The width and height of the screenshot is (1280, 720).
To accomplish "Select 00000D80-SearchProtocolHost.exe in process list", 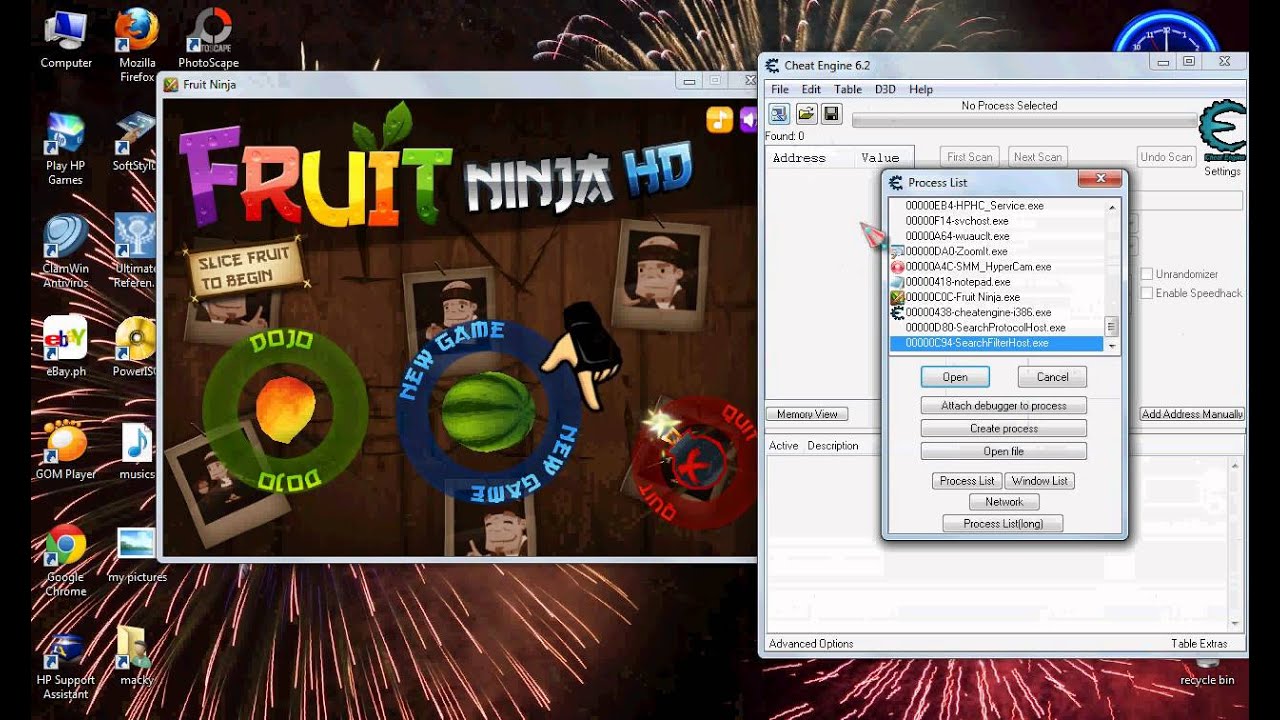I will tap(996, 328).
